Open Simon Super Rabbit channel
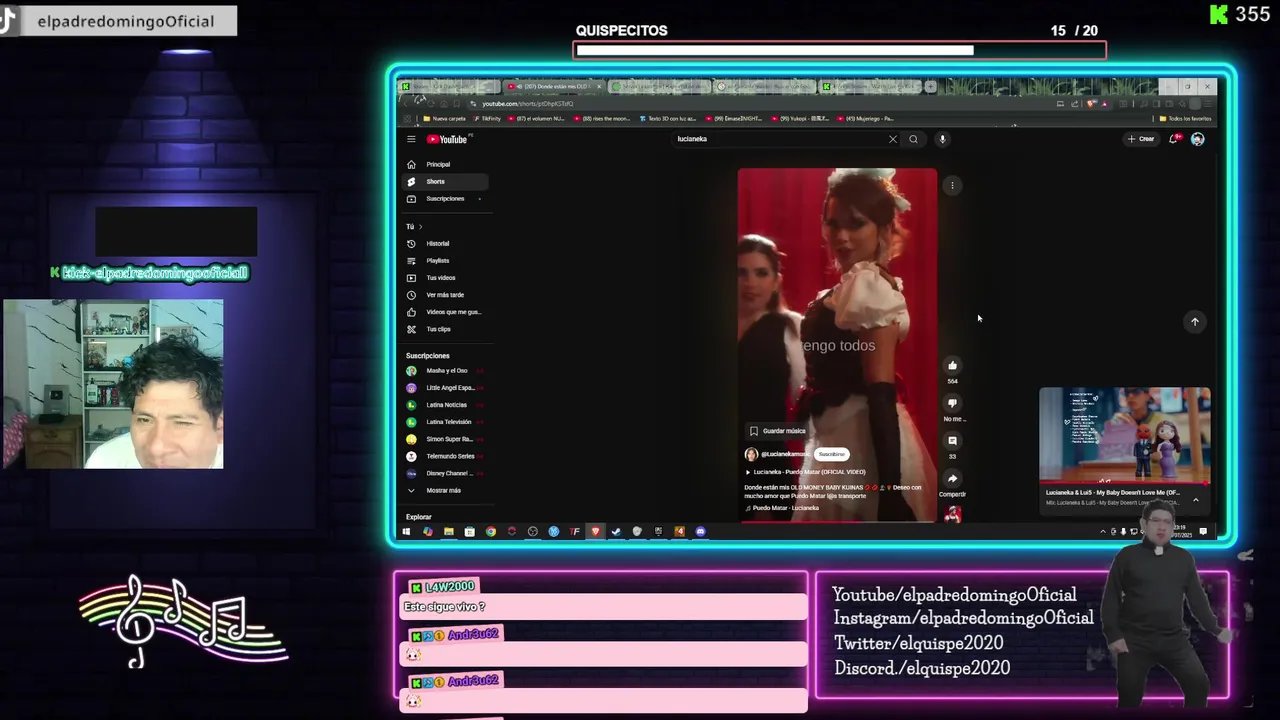 pyautogui.click(x=447, y=439)
